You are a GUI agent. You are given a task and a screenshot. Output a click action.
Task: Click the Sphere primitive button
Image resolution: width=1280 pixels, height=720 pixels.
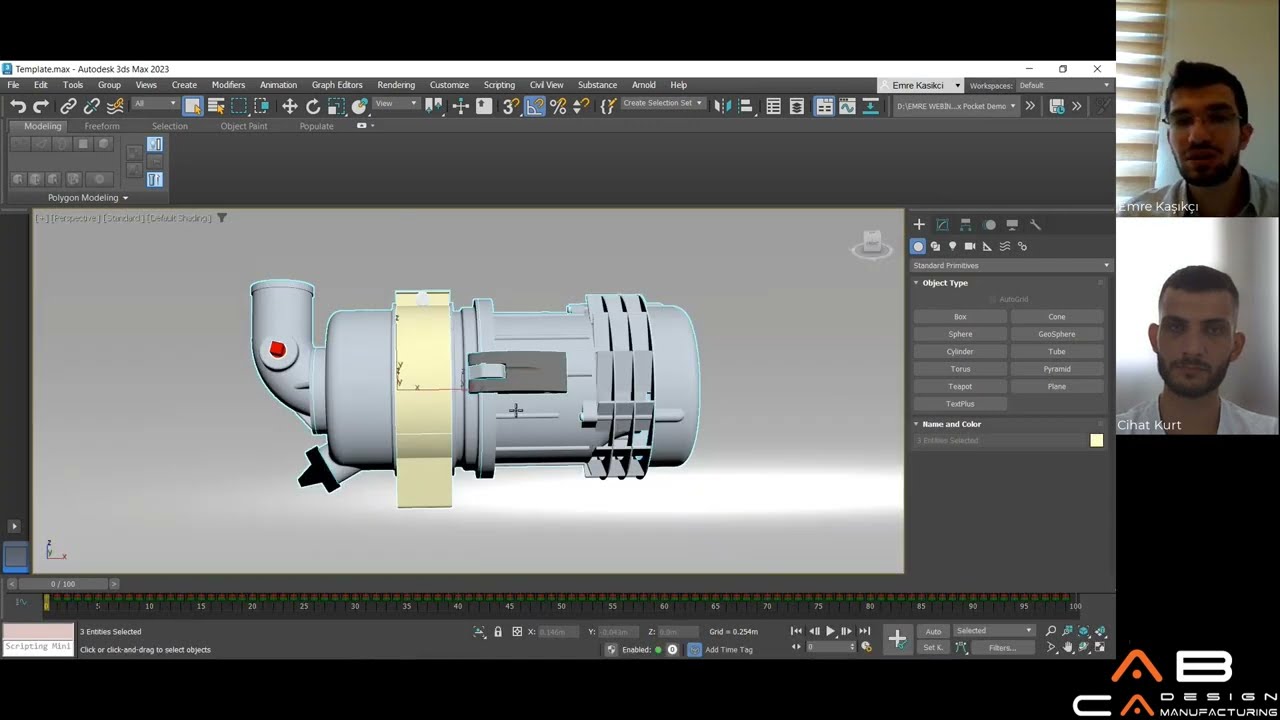(960, 334)
